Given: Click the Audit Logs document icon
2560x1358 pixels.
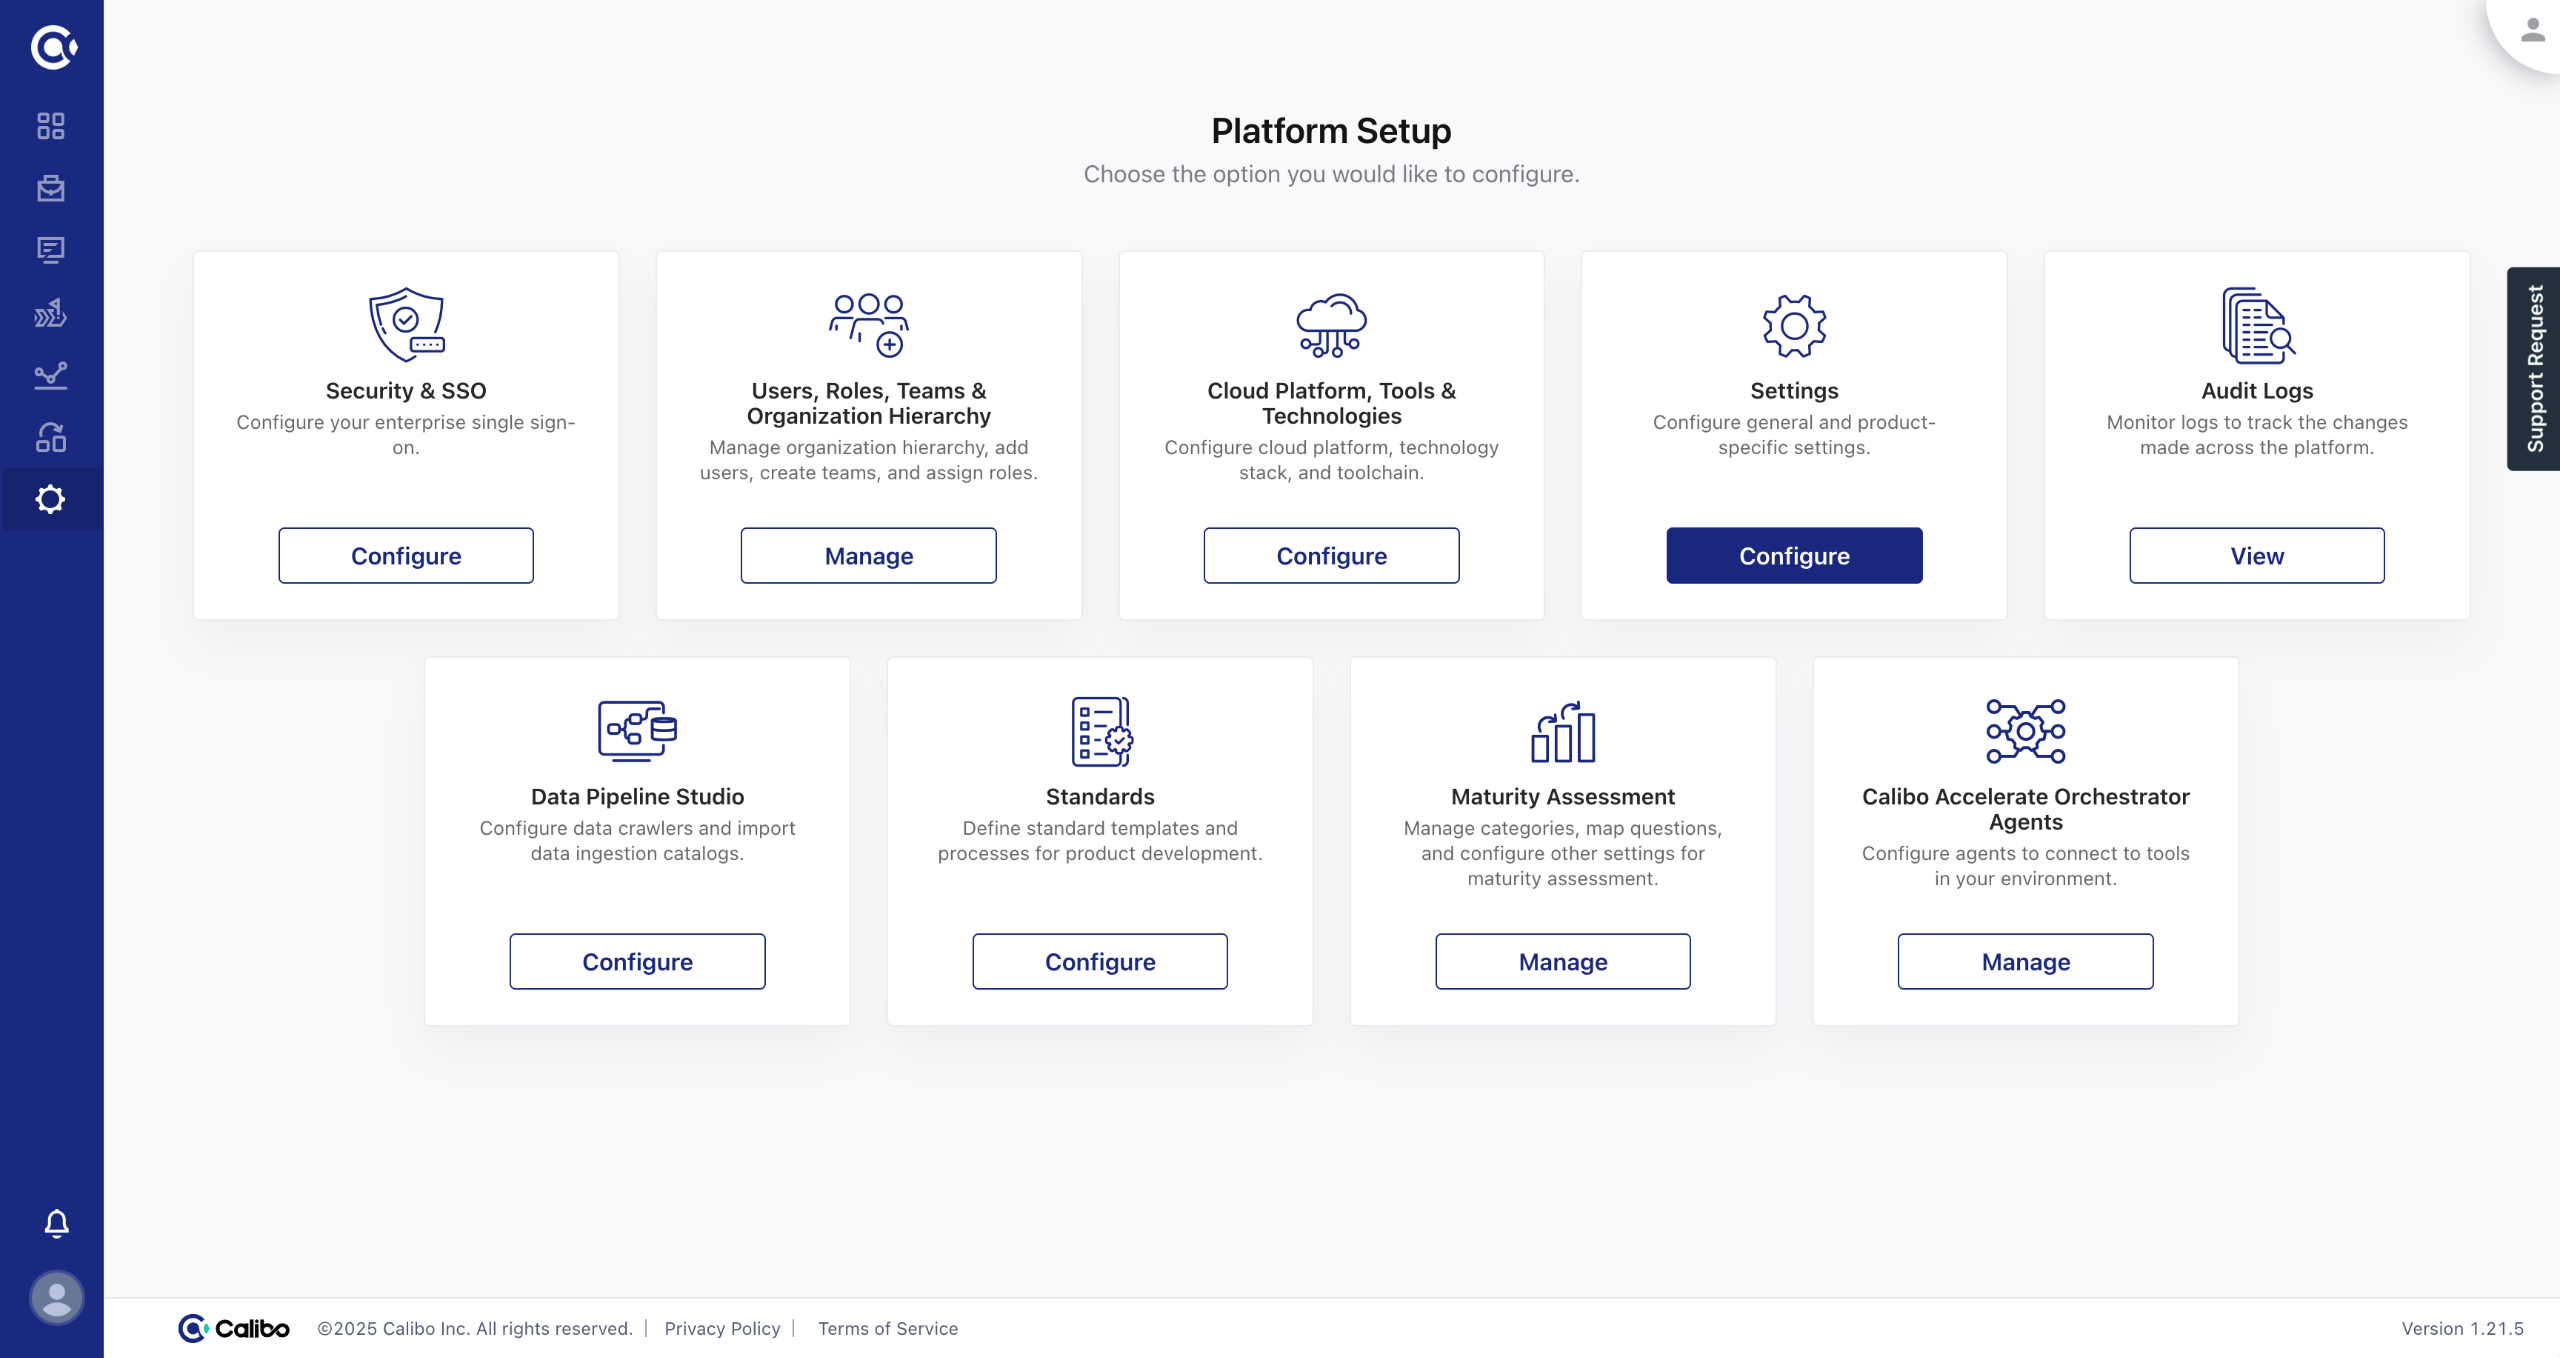Looking at the screenshot, I should (x=2257, y=325).
